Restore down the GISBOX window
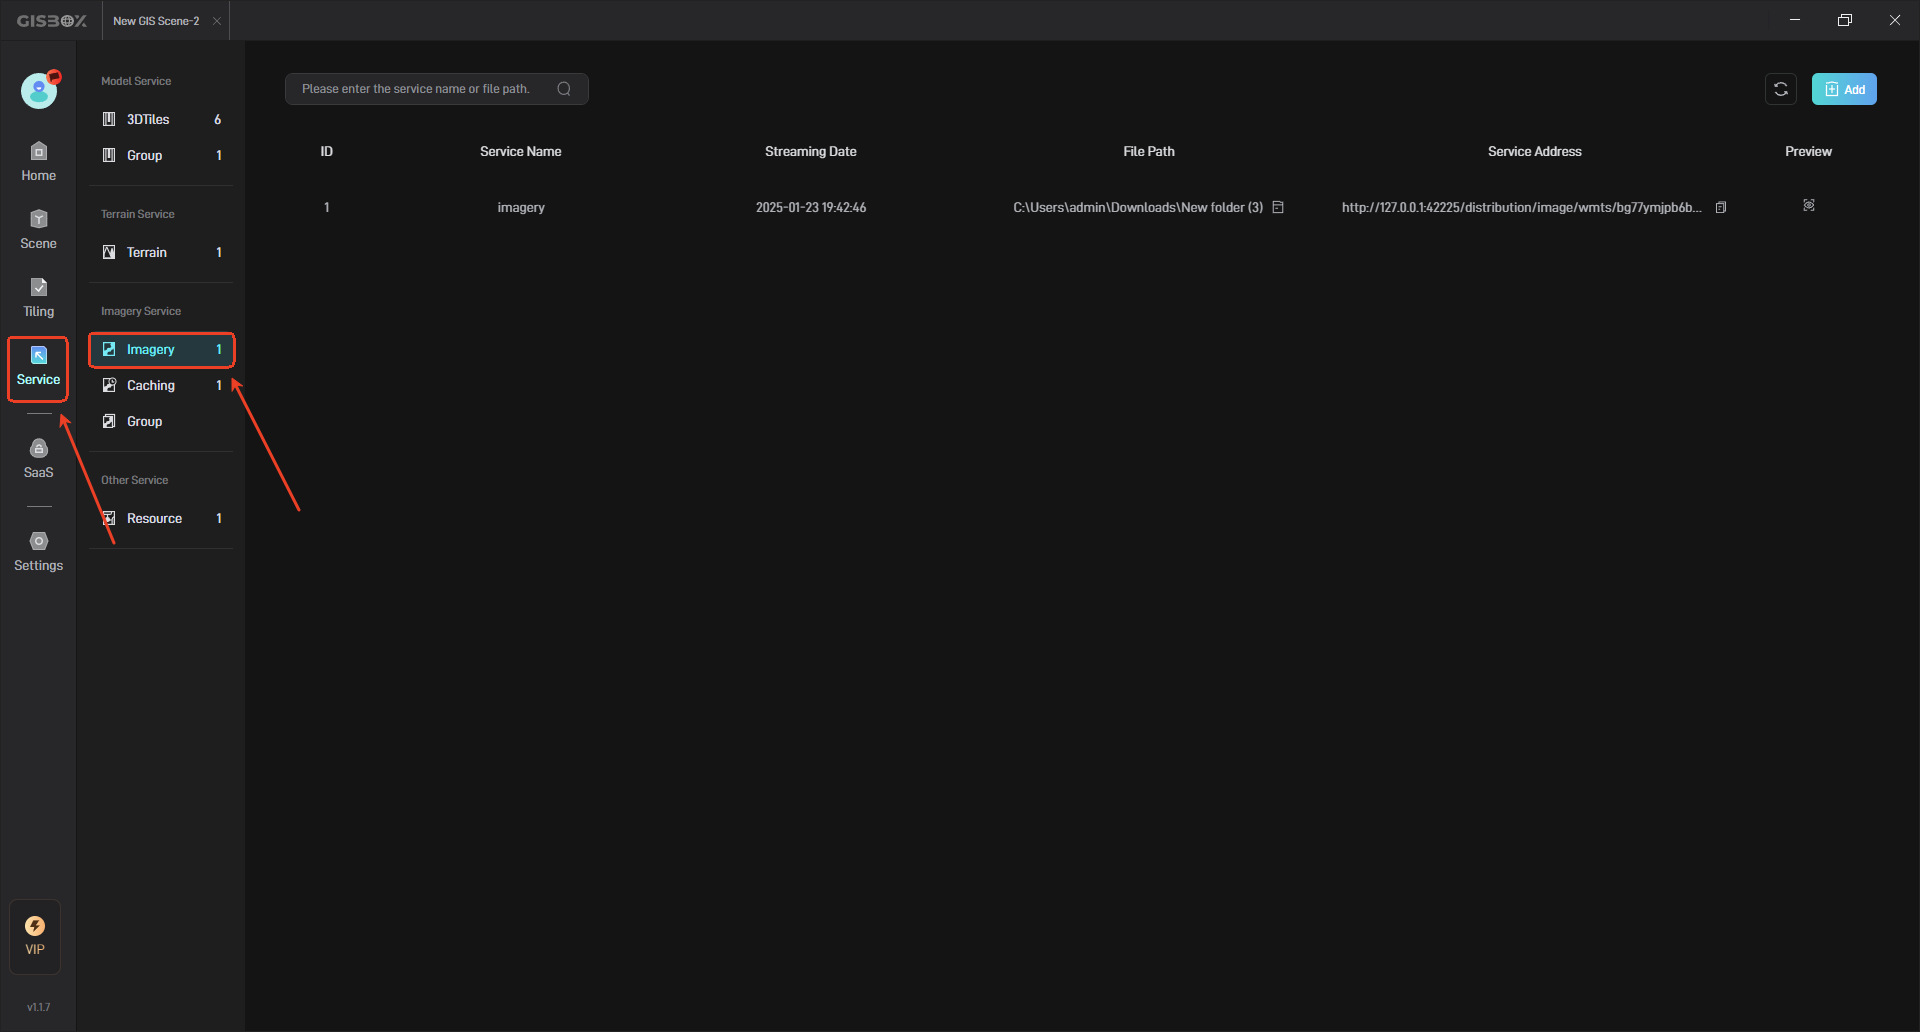 1845,20
